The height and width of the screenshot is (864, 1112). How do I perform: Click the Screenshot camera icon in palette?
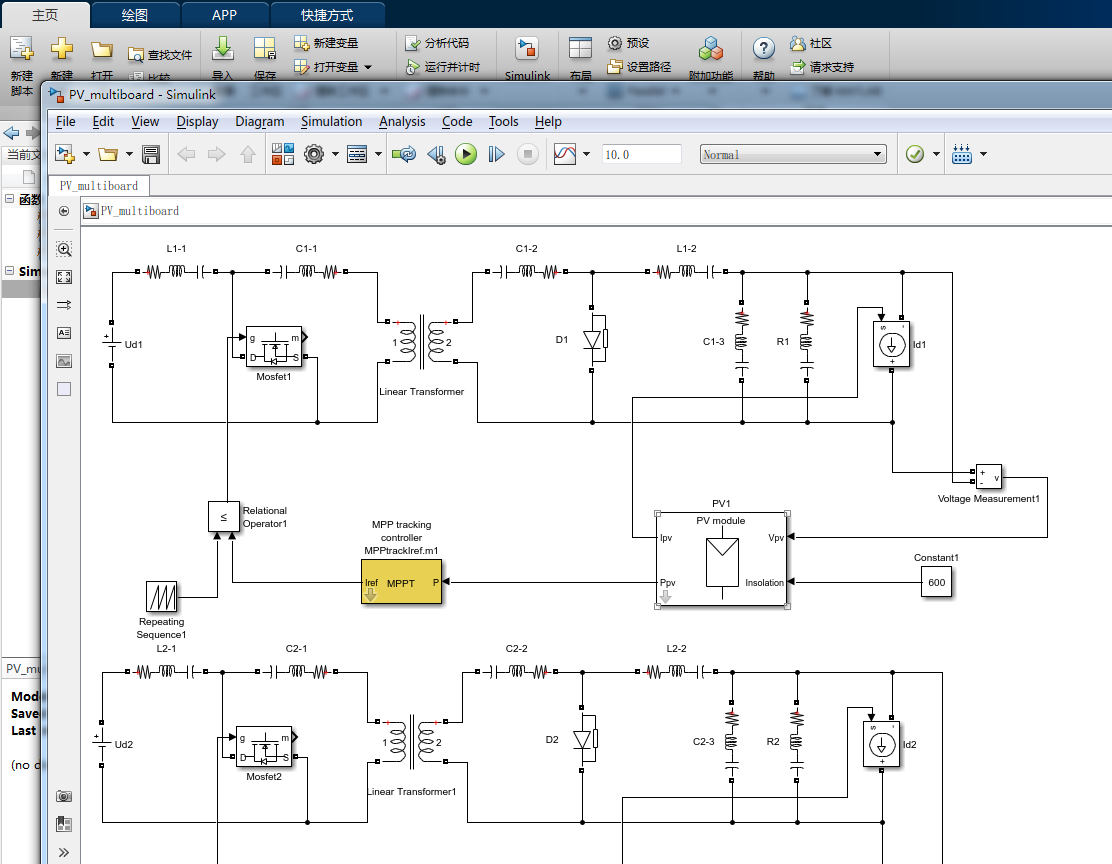click(64, 796)
